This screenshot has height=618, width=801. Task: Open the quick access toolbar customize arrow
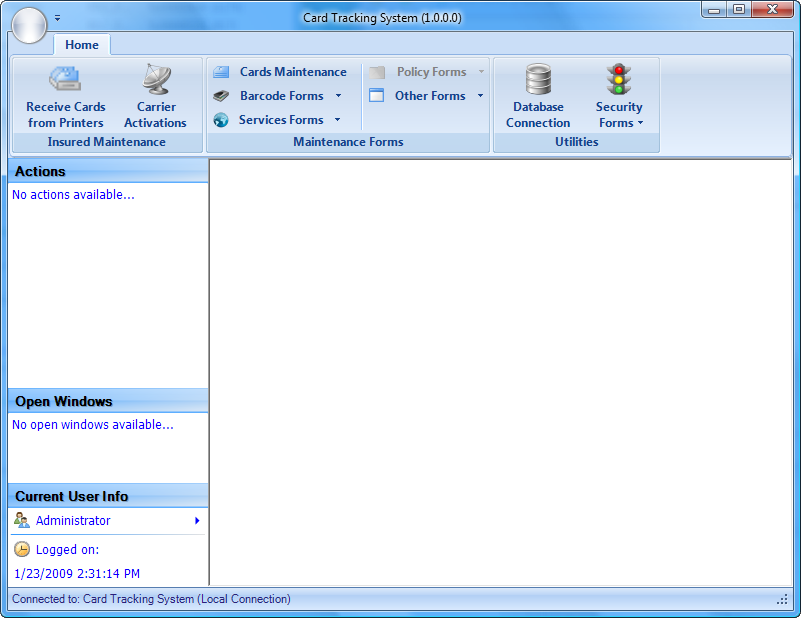tap(58, 18)
